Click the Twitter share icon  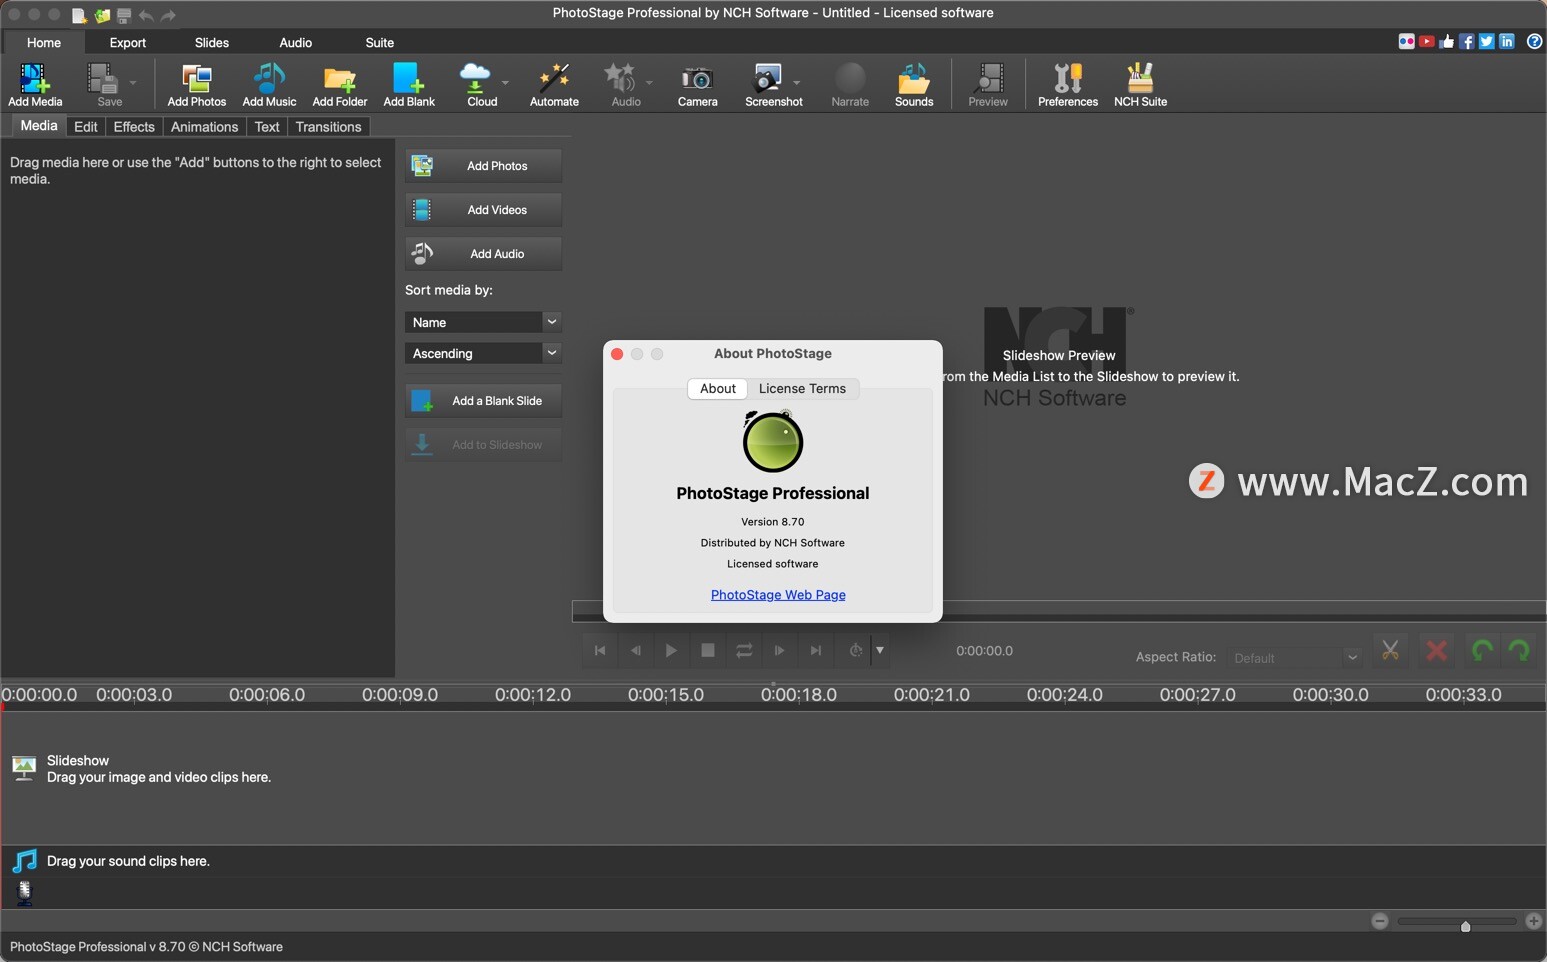coord(1487,42)
